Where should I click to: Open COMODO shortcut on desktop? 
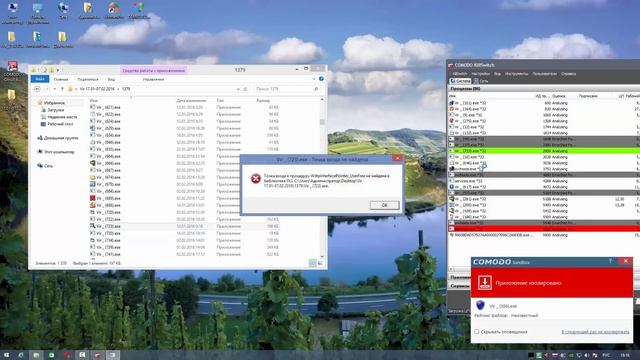12,70
